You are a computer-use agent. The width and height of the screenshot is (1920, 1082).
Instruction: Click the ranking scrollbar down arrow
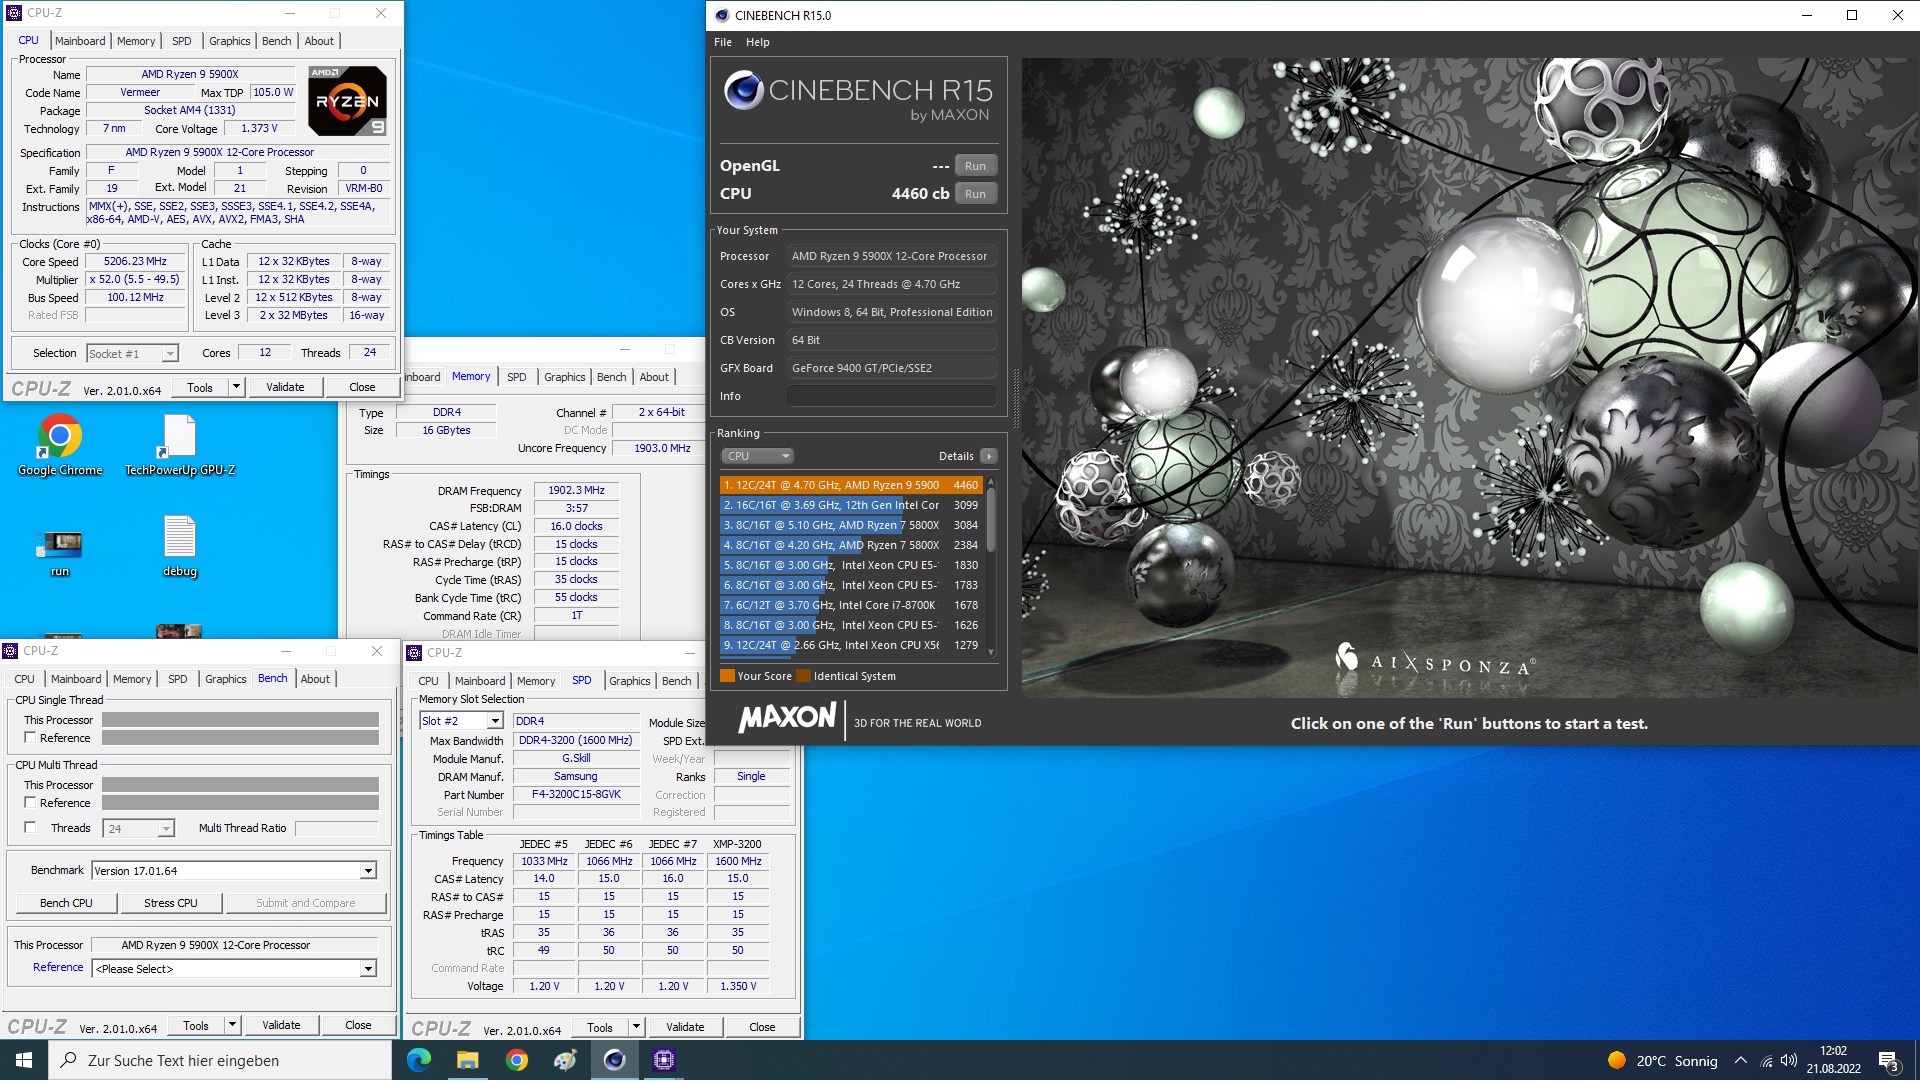tap(991, 653)
